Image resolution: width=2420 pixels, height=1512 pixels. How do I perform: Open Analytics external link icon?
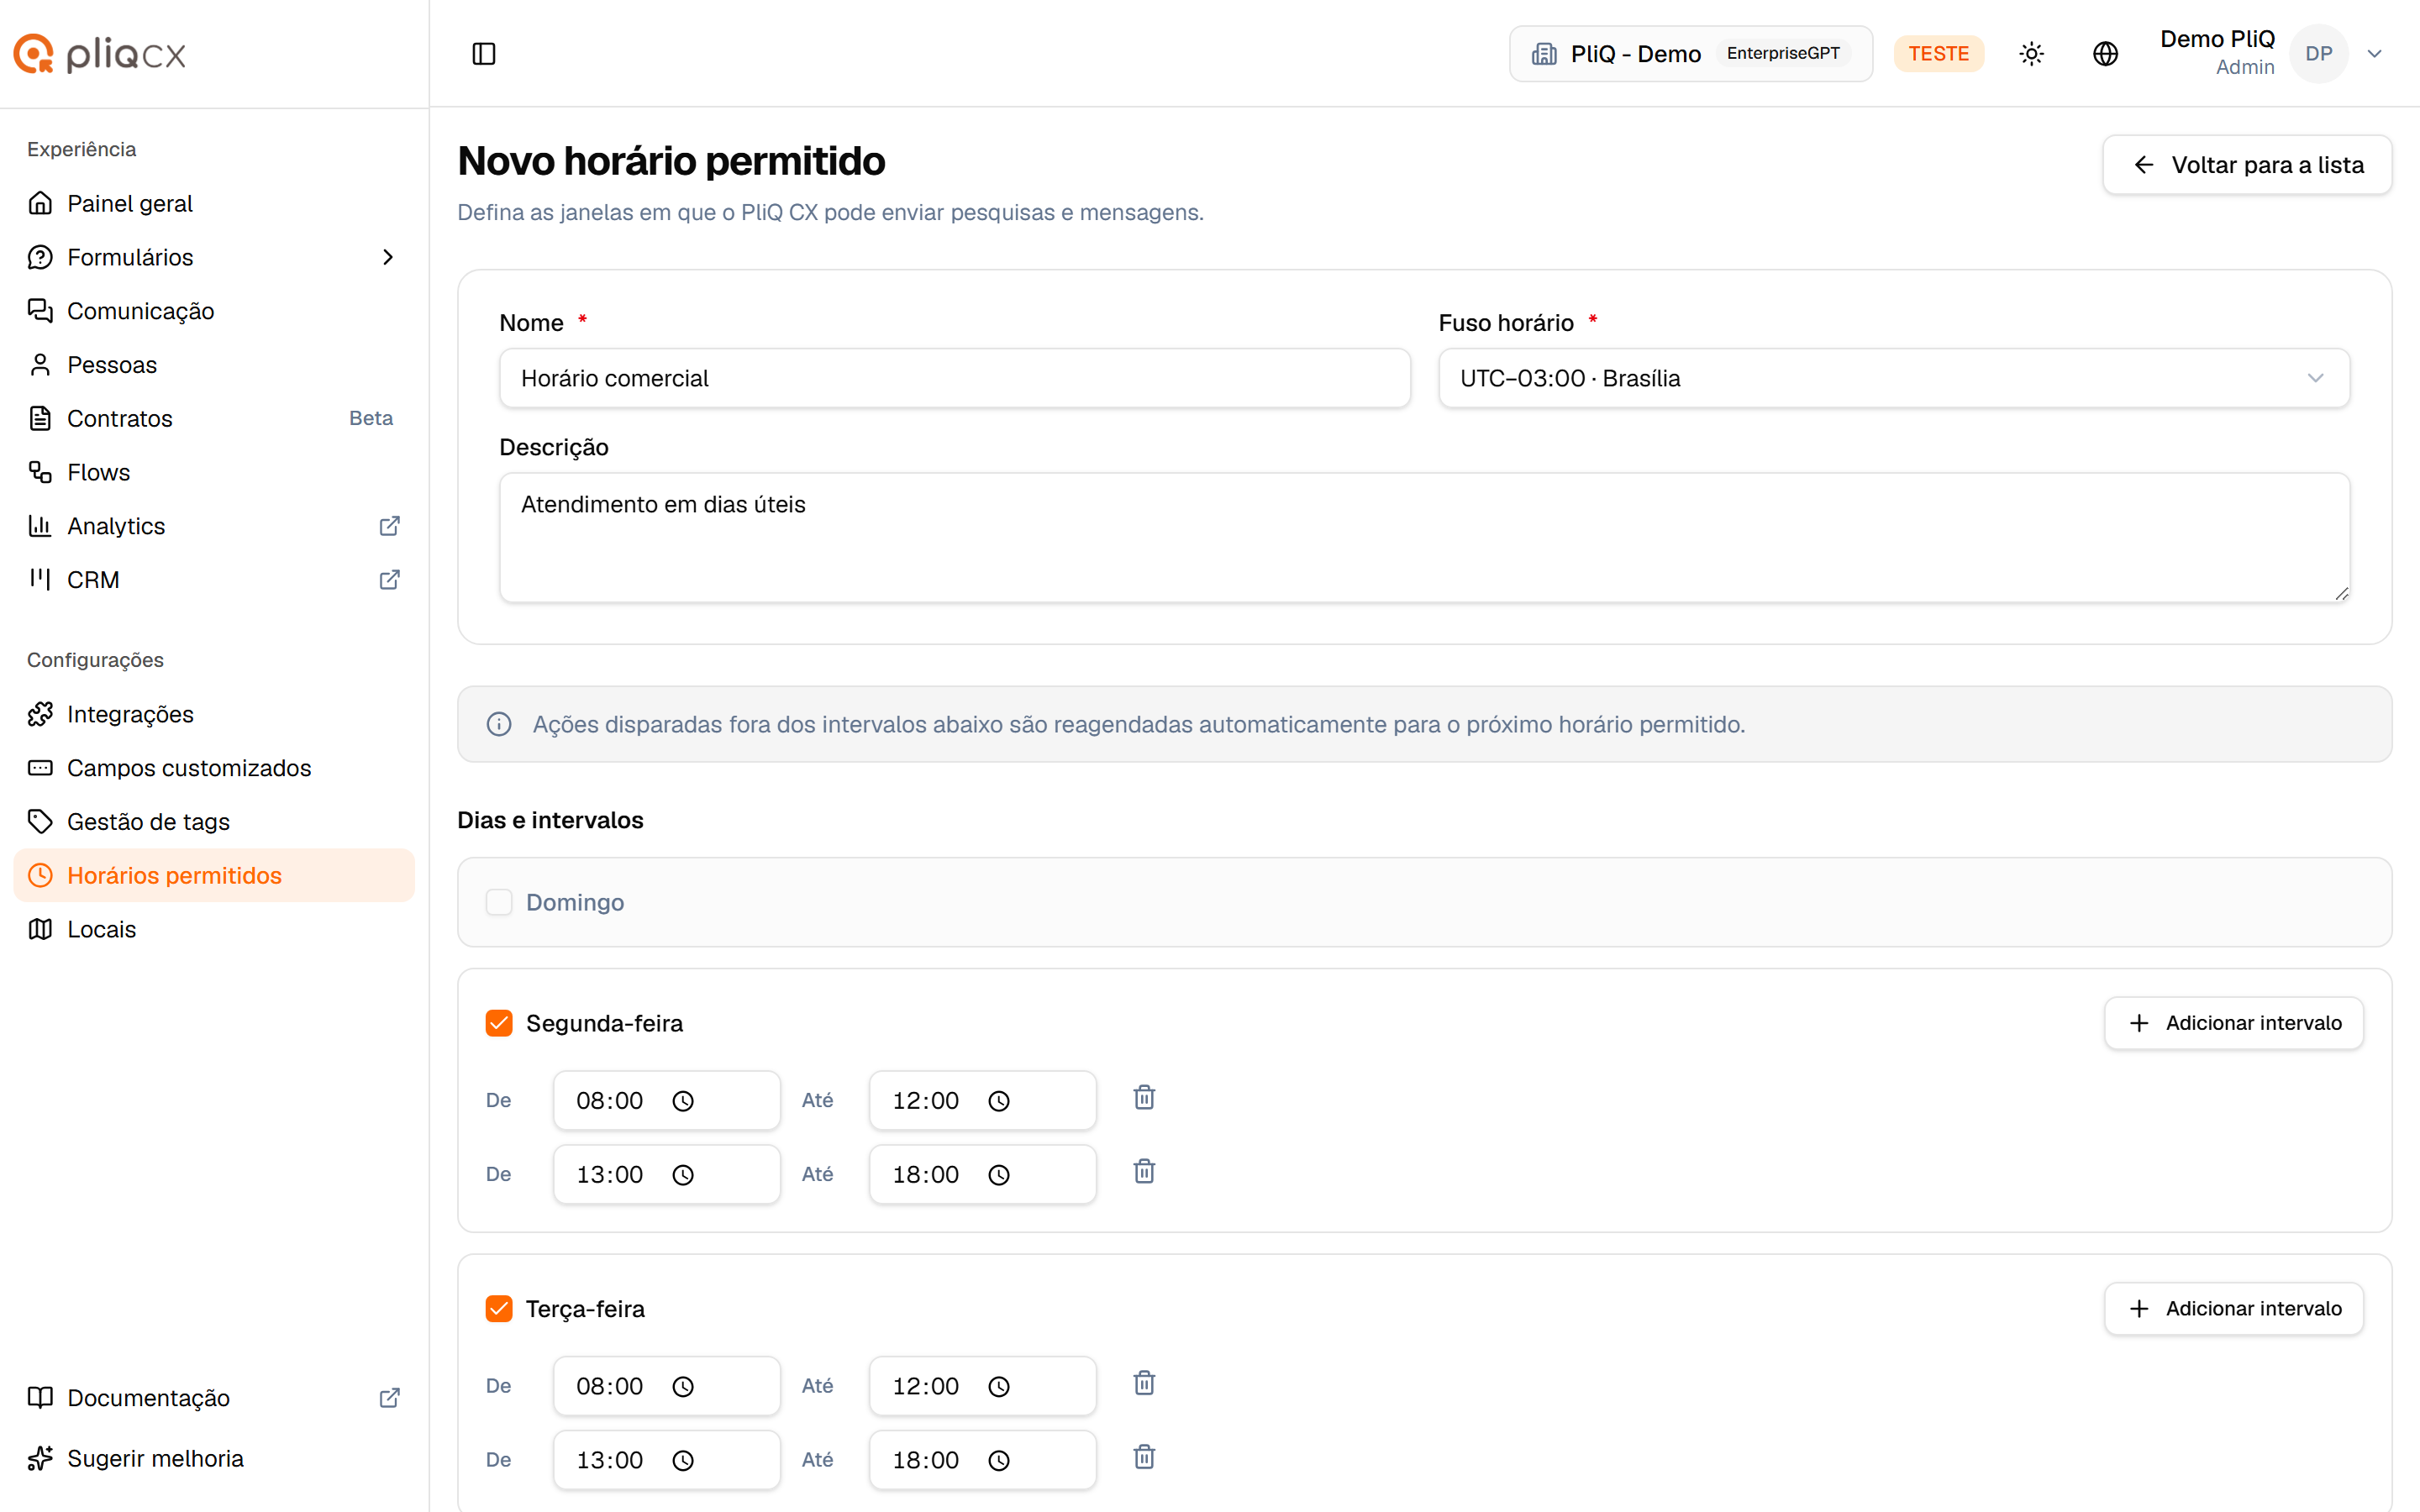coord(390,526)
